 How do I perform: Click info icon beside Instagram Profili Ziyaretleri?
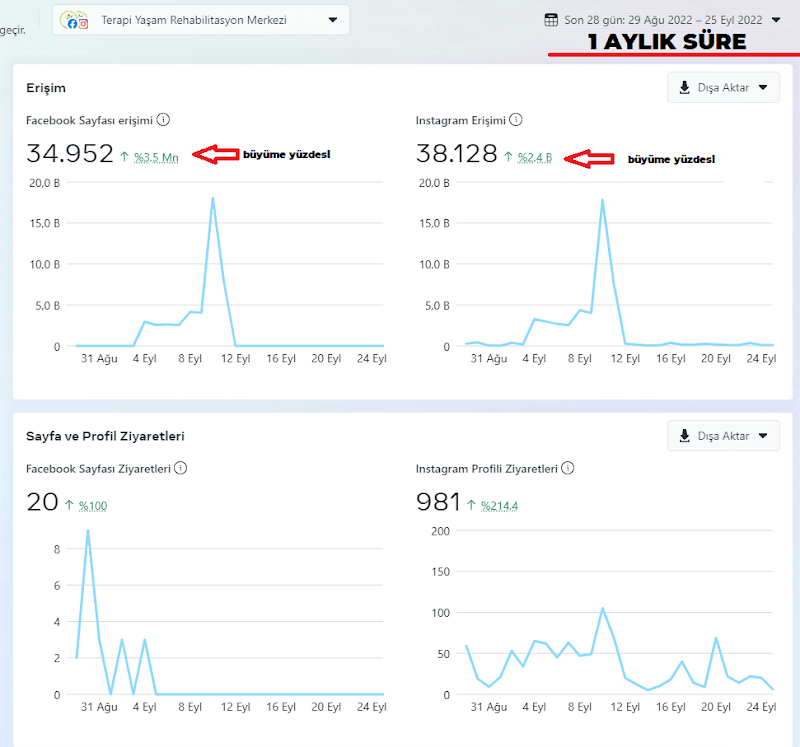pyautogui.click(x=567, y=468)
